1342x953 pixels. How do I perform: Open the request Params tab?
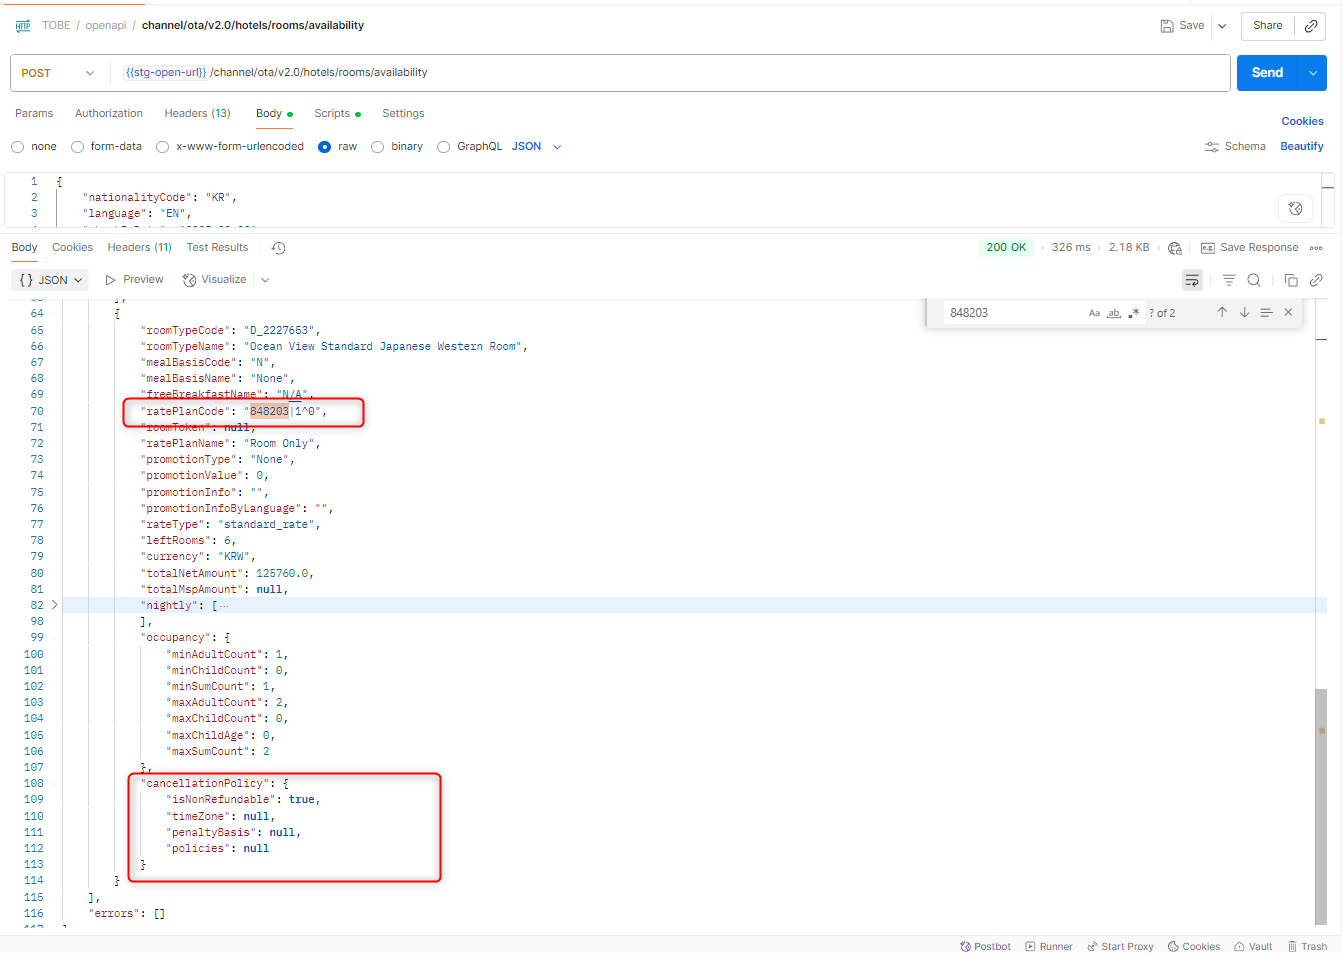point(34,114)
